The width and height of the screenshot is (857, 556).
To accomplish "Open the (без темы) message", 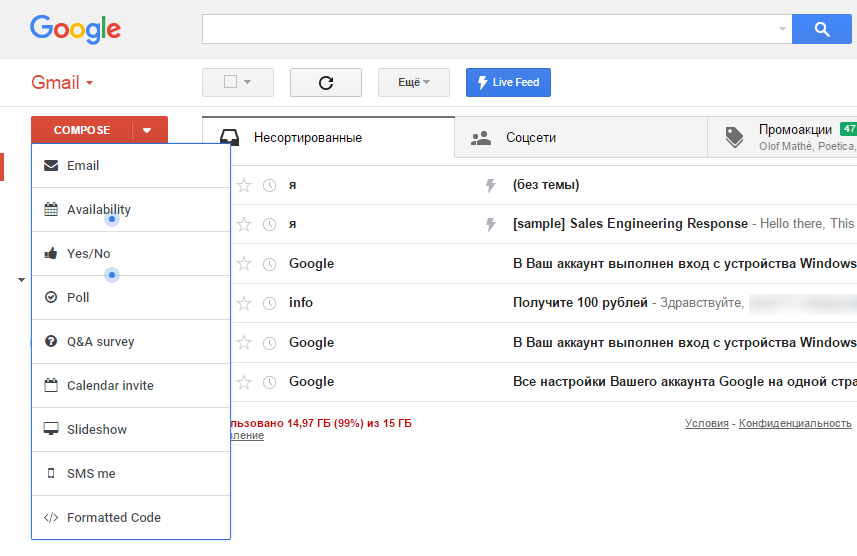I will click(546, 185).
